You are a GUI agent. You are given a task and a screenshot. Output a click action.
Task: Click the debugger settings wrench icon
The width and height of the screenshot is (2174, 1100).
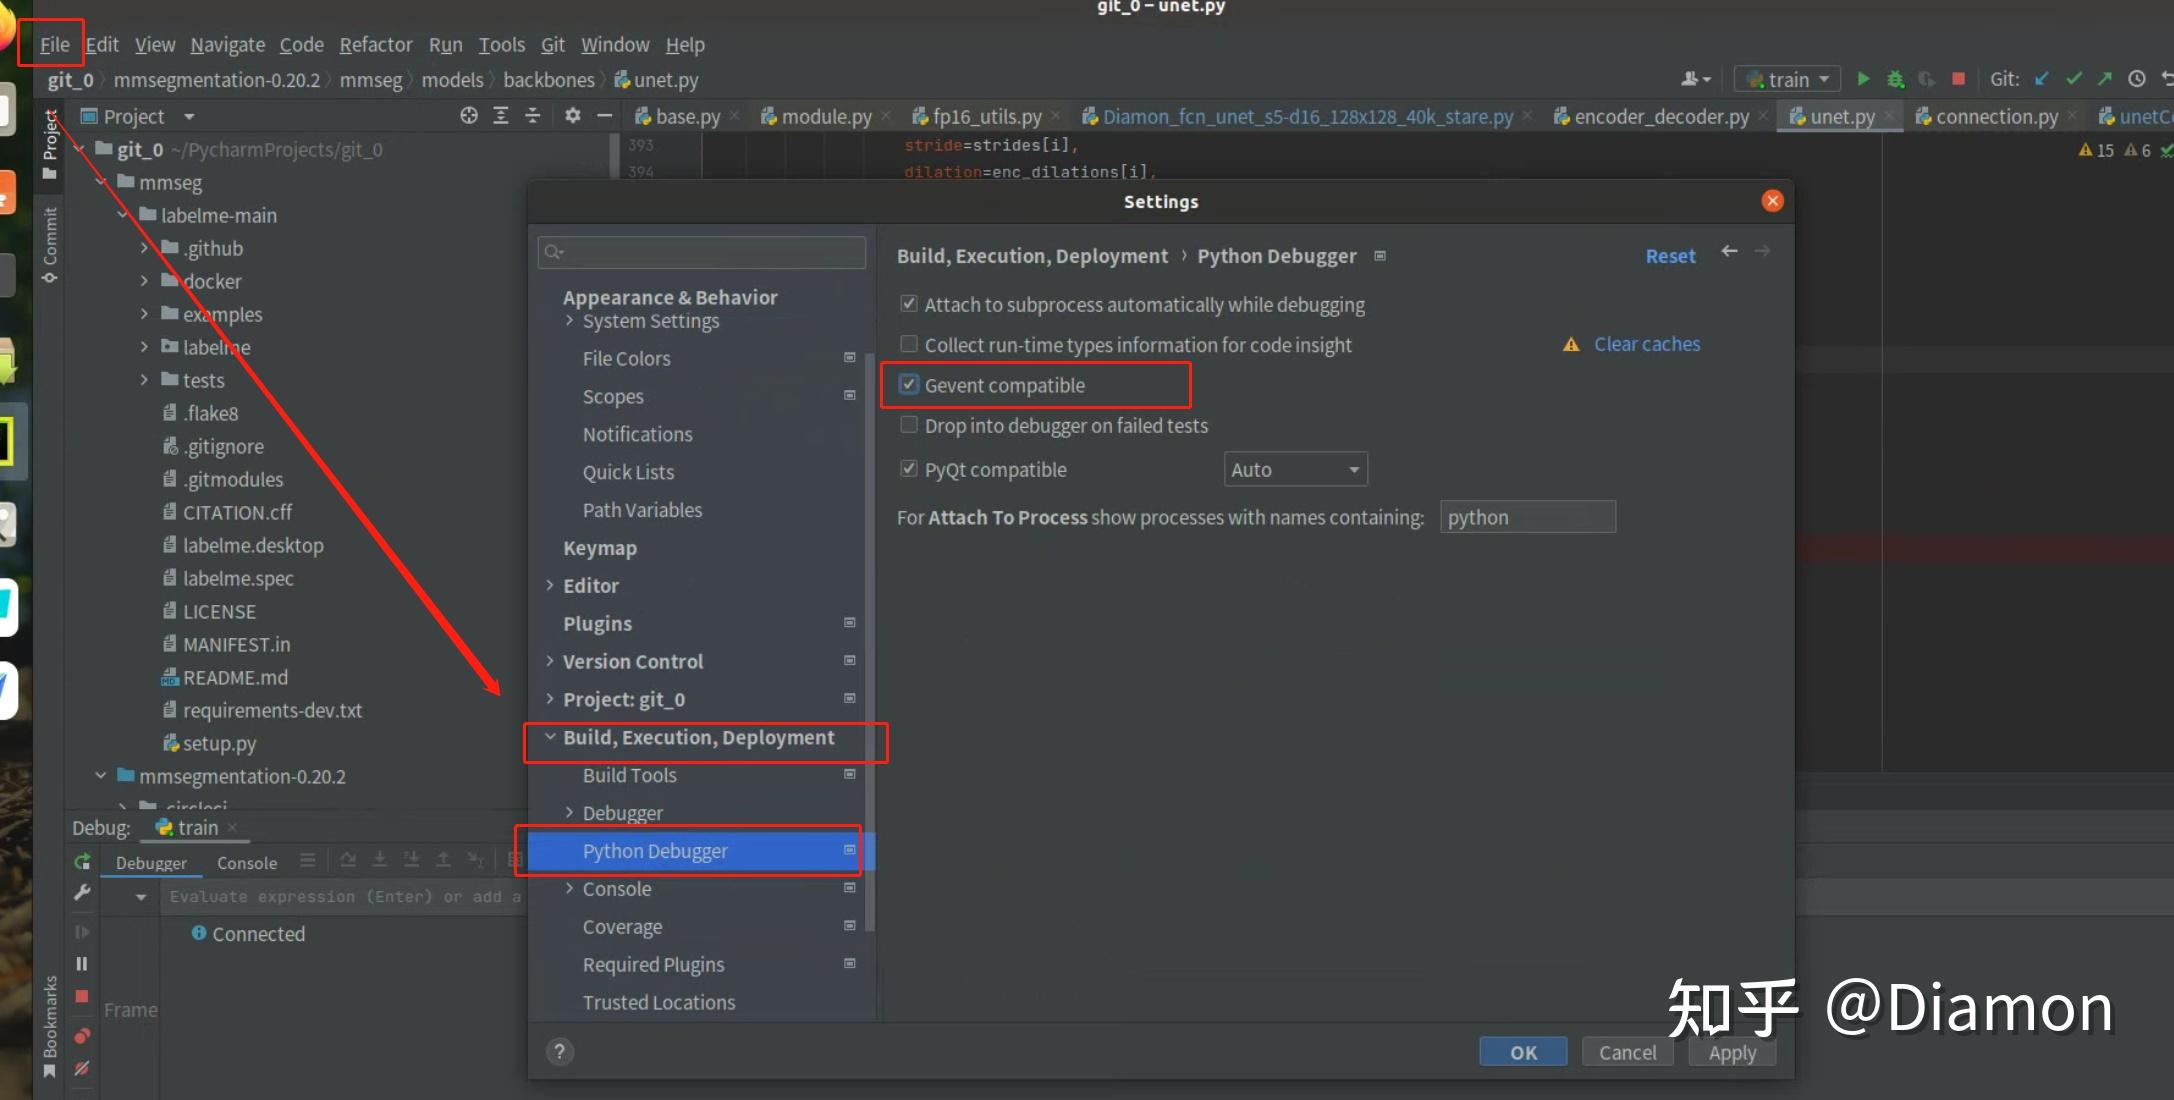[84, 893]
